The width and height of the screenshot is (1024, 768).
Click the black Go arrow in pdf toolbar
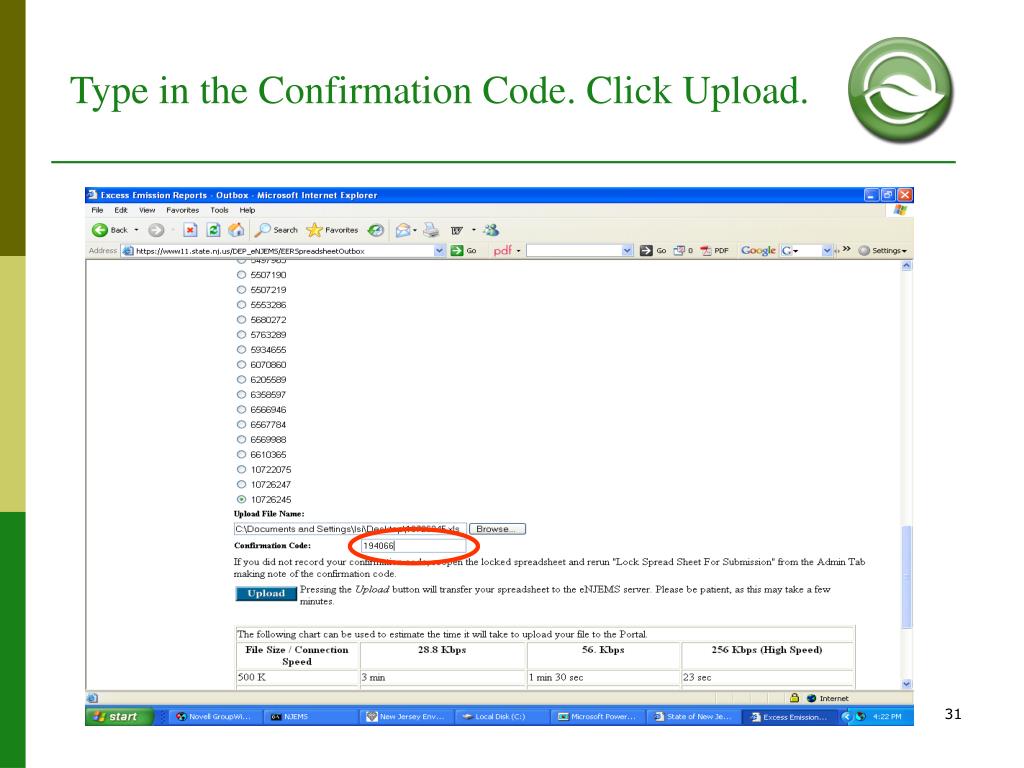646,251
